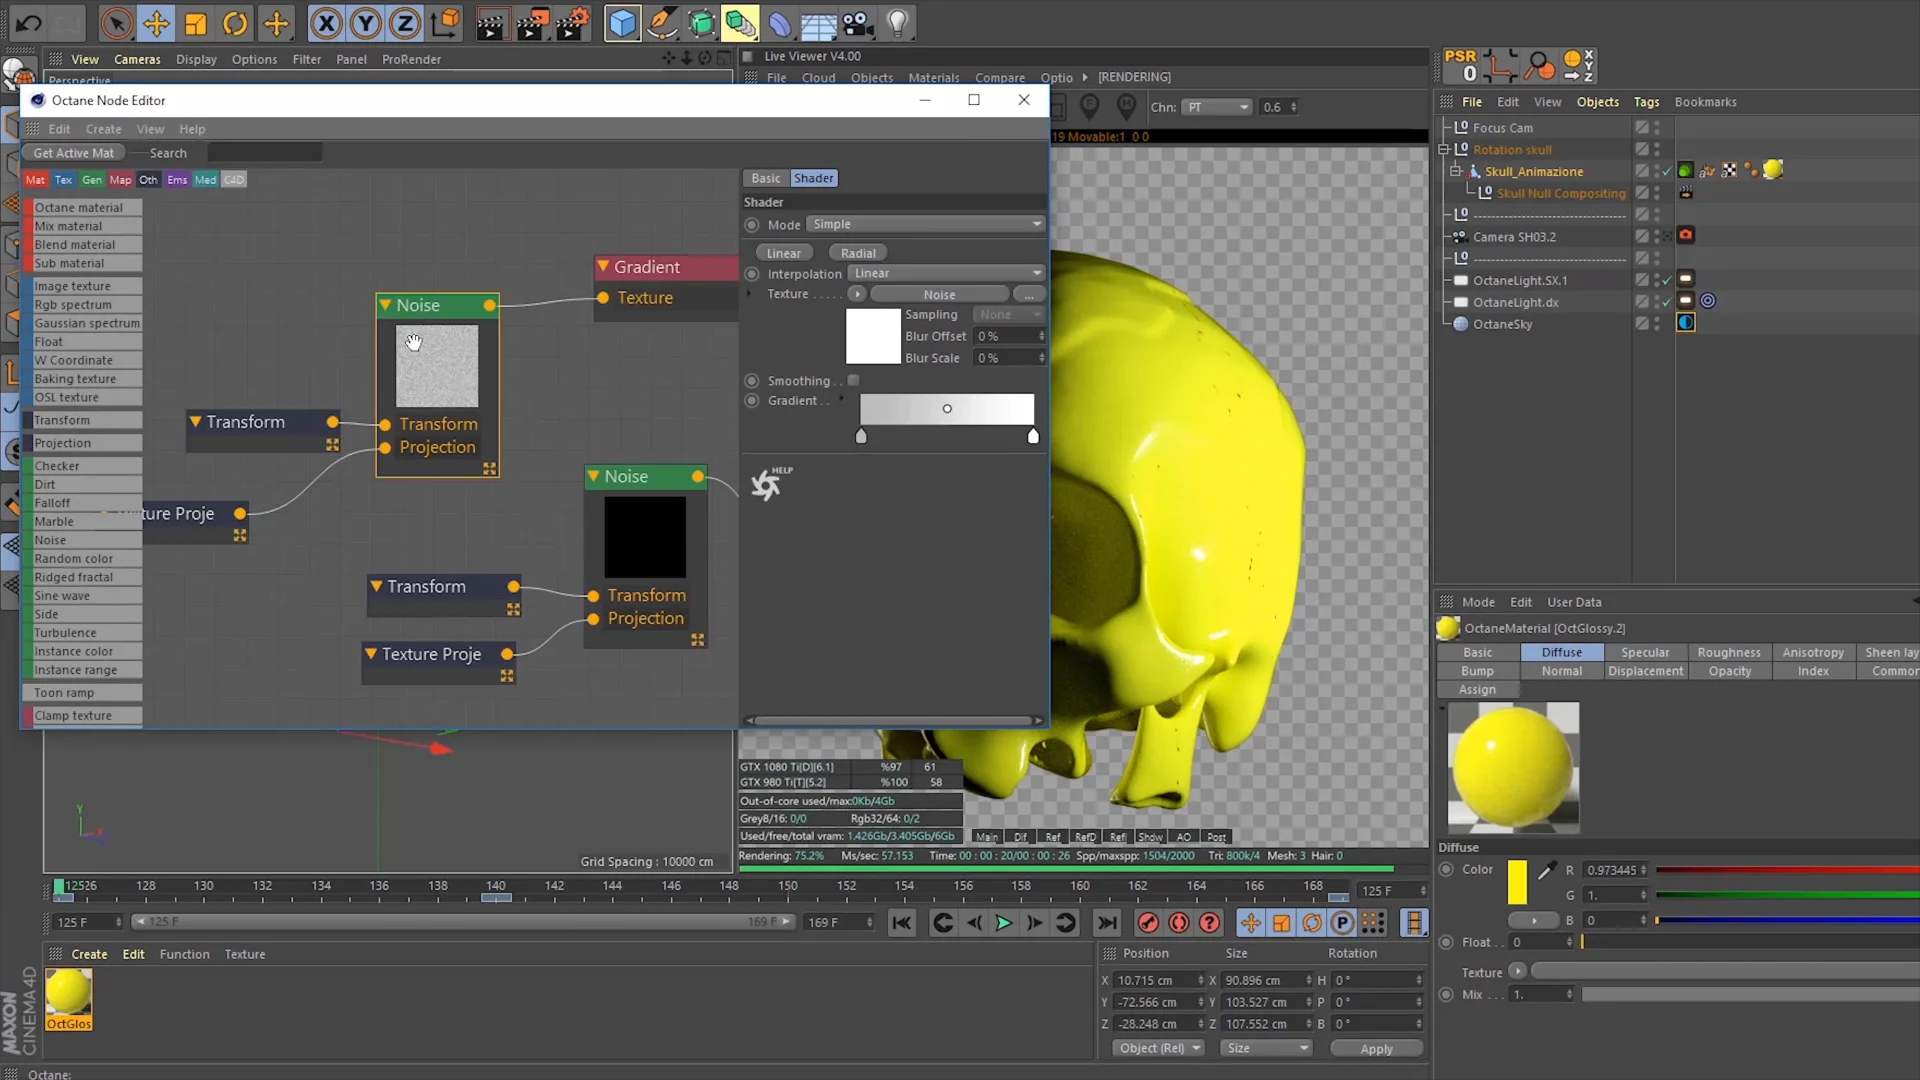Select the Move tool in the top toolbar
This screenshot has width=1920, height=1080.
(156, 23)
